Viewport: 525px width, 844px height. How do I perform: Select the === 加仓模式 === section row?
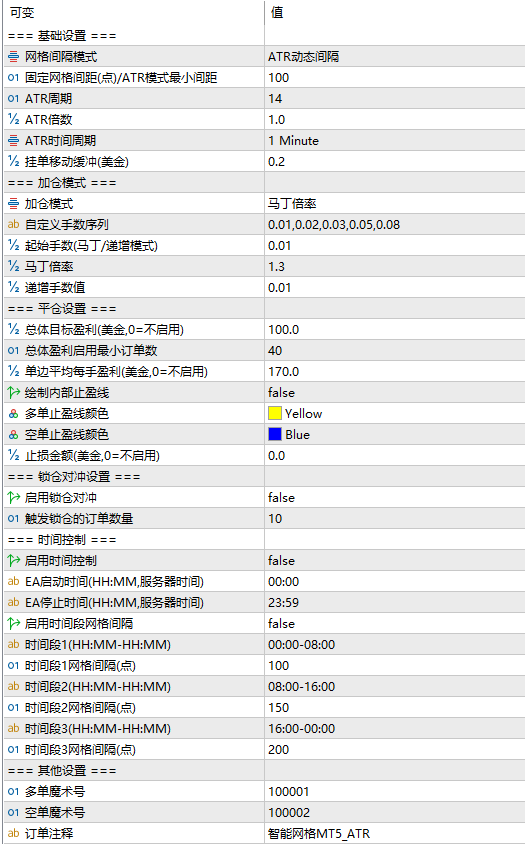(264, 182)
